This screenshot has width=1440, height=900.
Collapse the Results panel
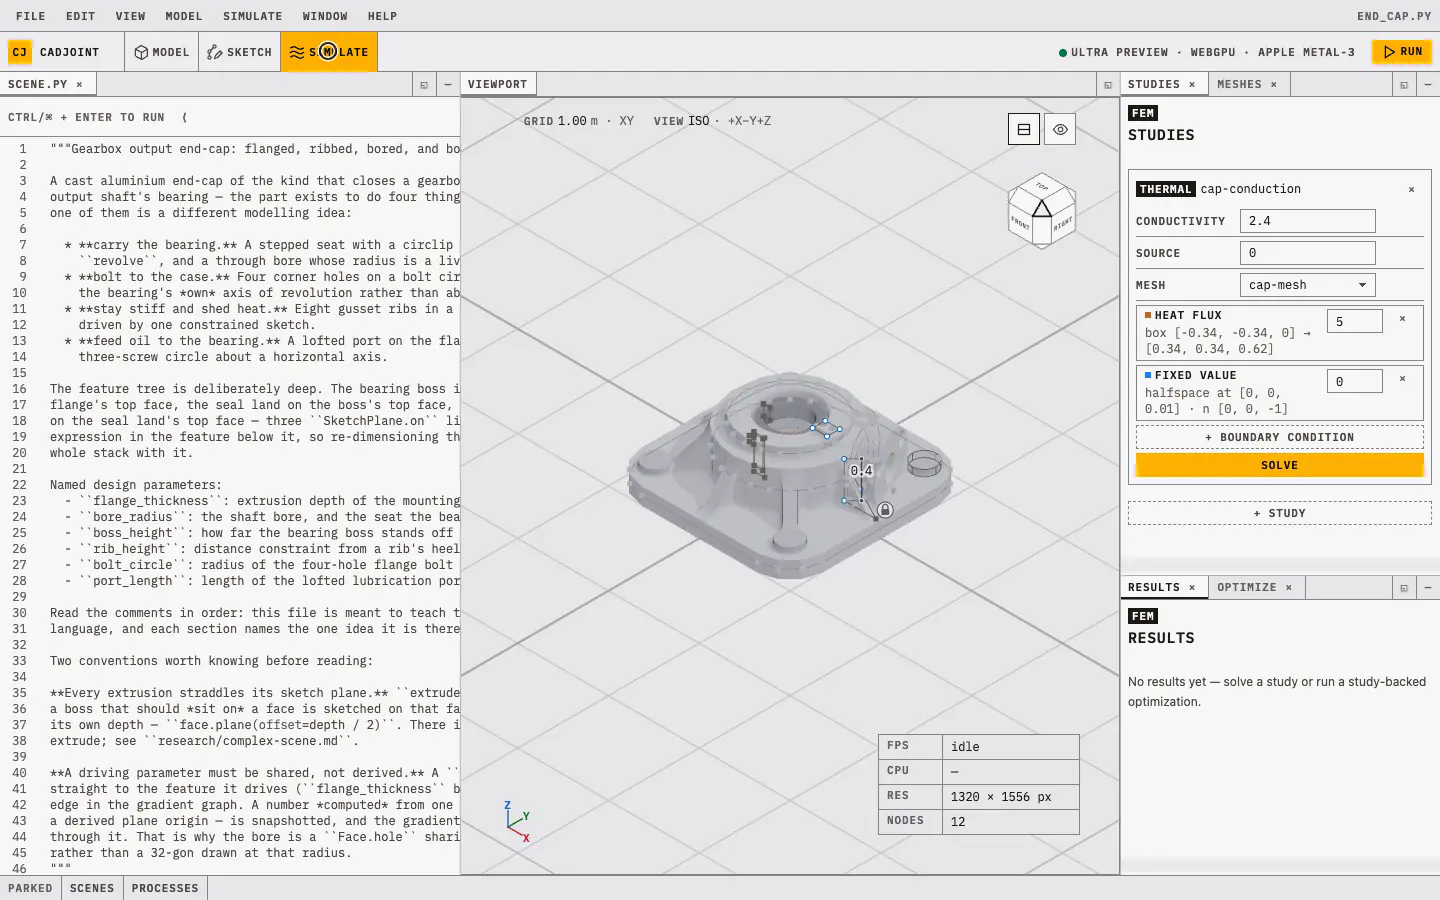tap(1428, 588)
